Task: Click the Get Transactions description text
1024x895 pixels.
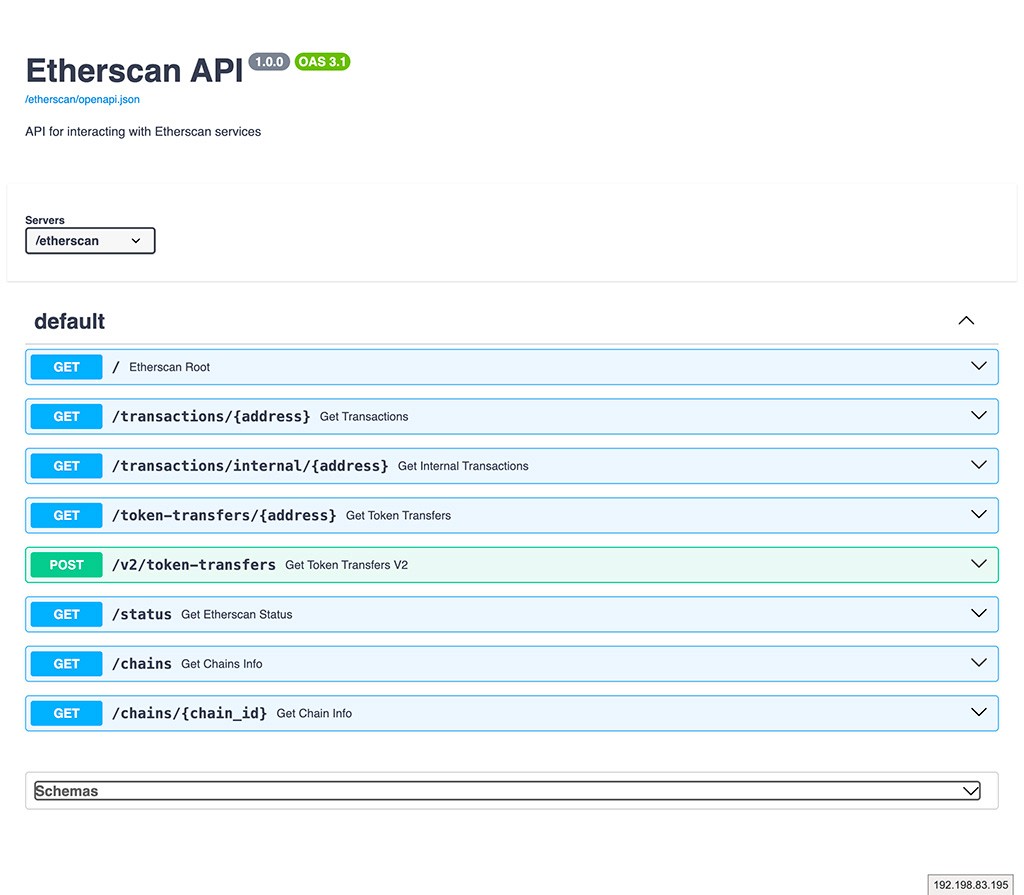Action: pyautogui.click(x=364, y=417)
